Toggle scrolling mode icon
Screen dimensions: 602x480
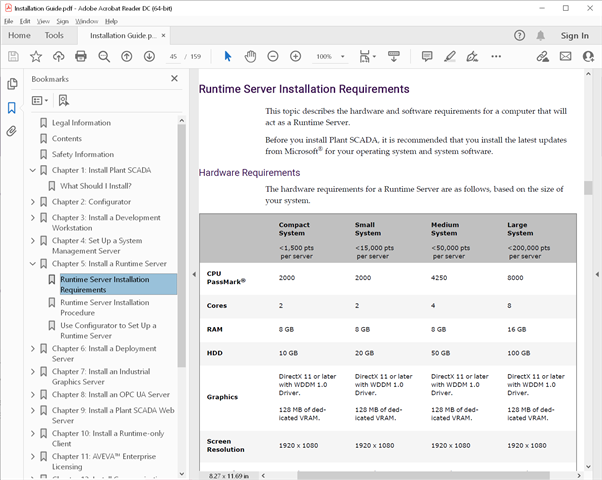(394, 56)
